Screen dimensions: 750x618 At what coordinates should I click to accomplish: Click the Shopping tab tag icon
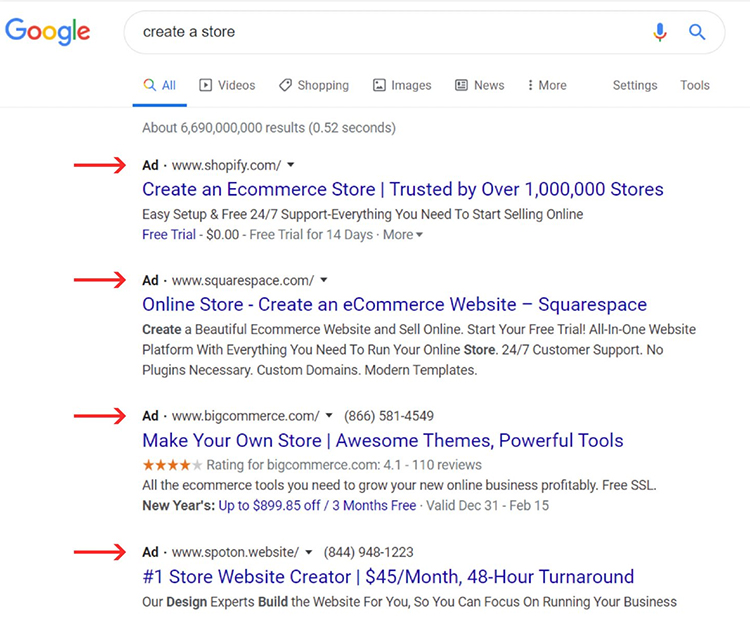(285, 85)
